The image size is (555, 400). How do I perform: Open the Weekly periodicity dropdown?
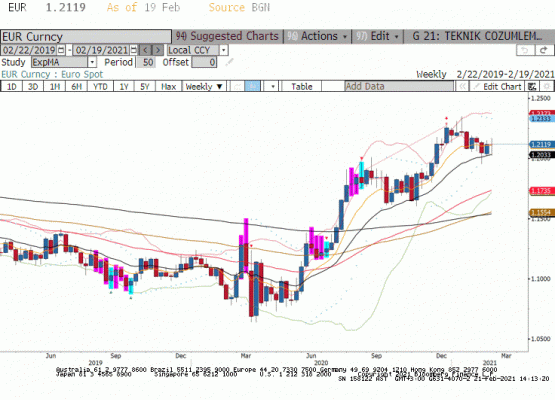204,86
